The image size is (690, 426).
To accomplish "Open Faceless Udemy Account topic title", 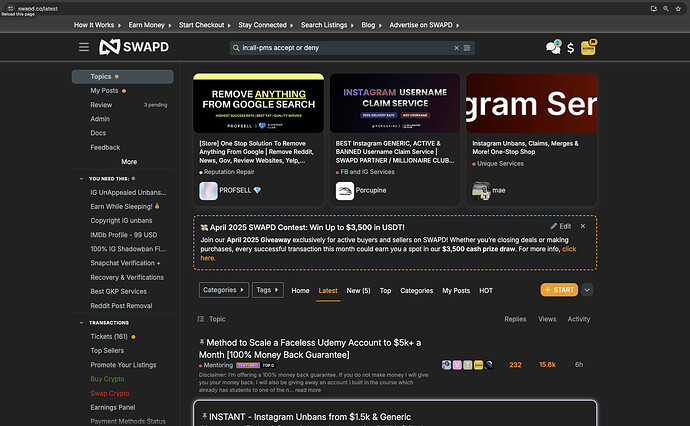I will click(310, 349).
